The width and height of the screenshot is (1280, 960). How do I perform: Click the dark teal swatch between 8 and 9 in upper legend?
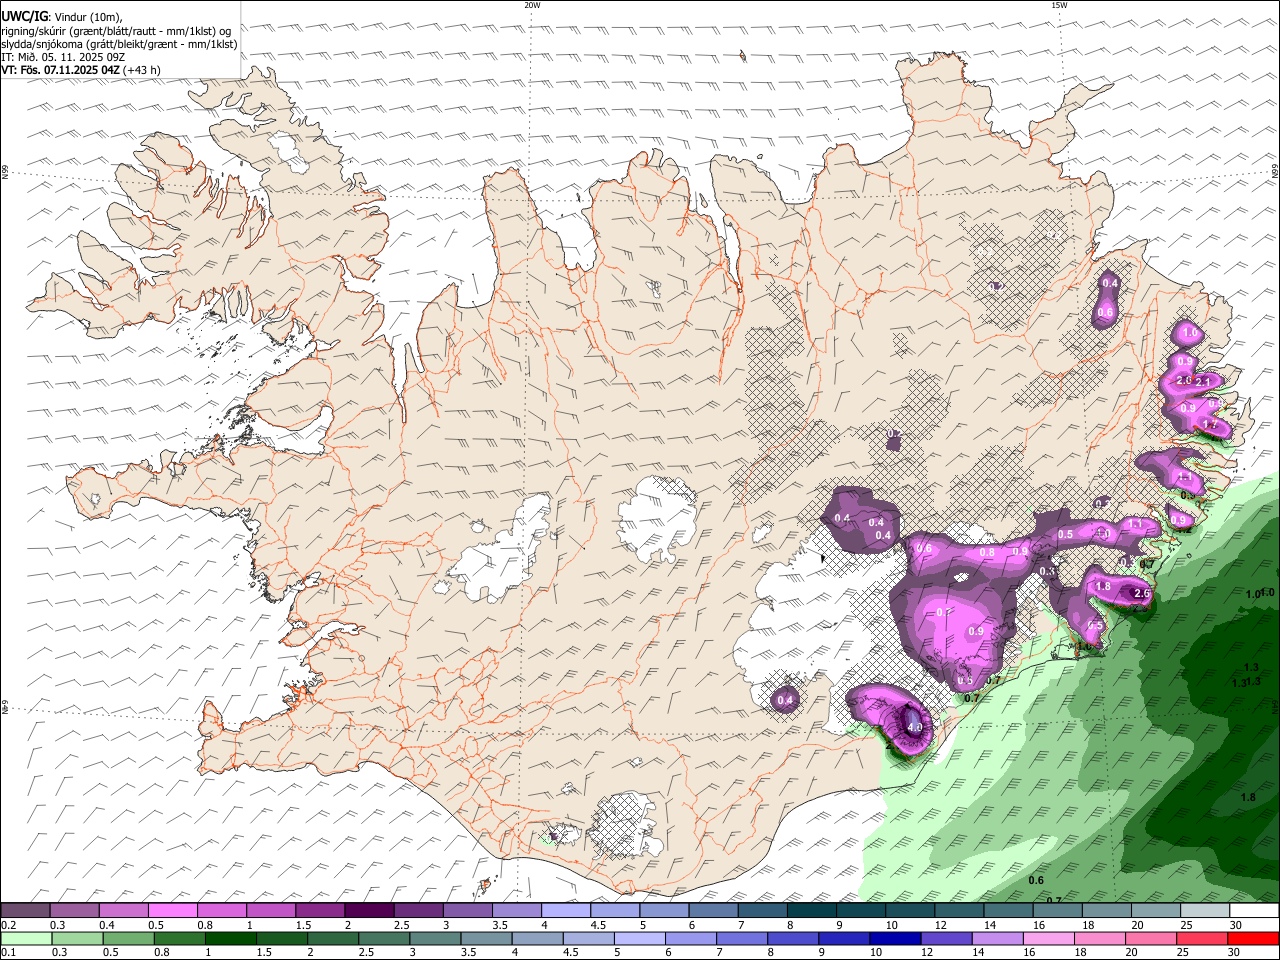pos(811,910)
